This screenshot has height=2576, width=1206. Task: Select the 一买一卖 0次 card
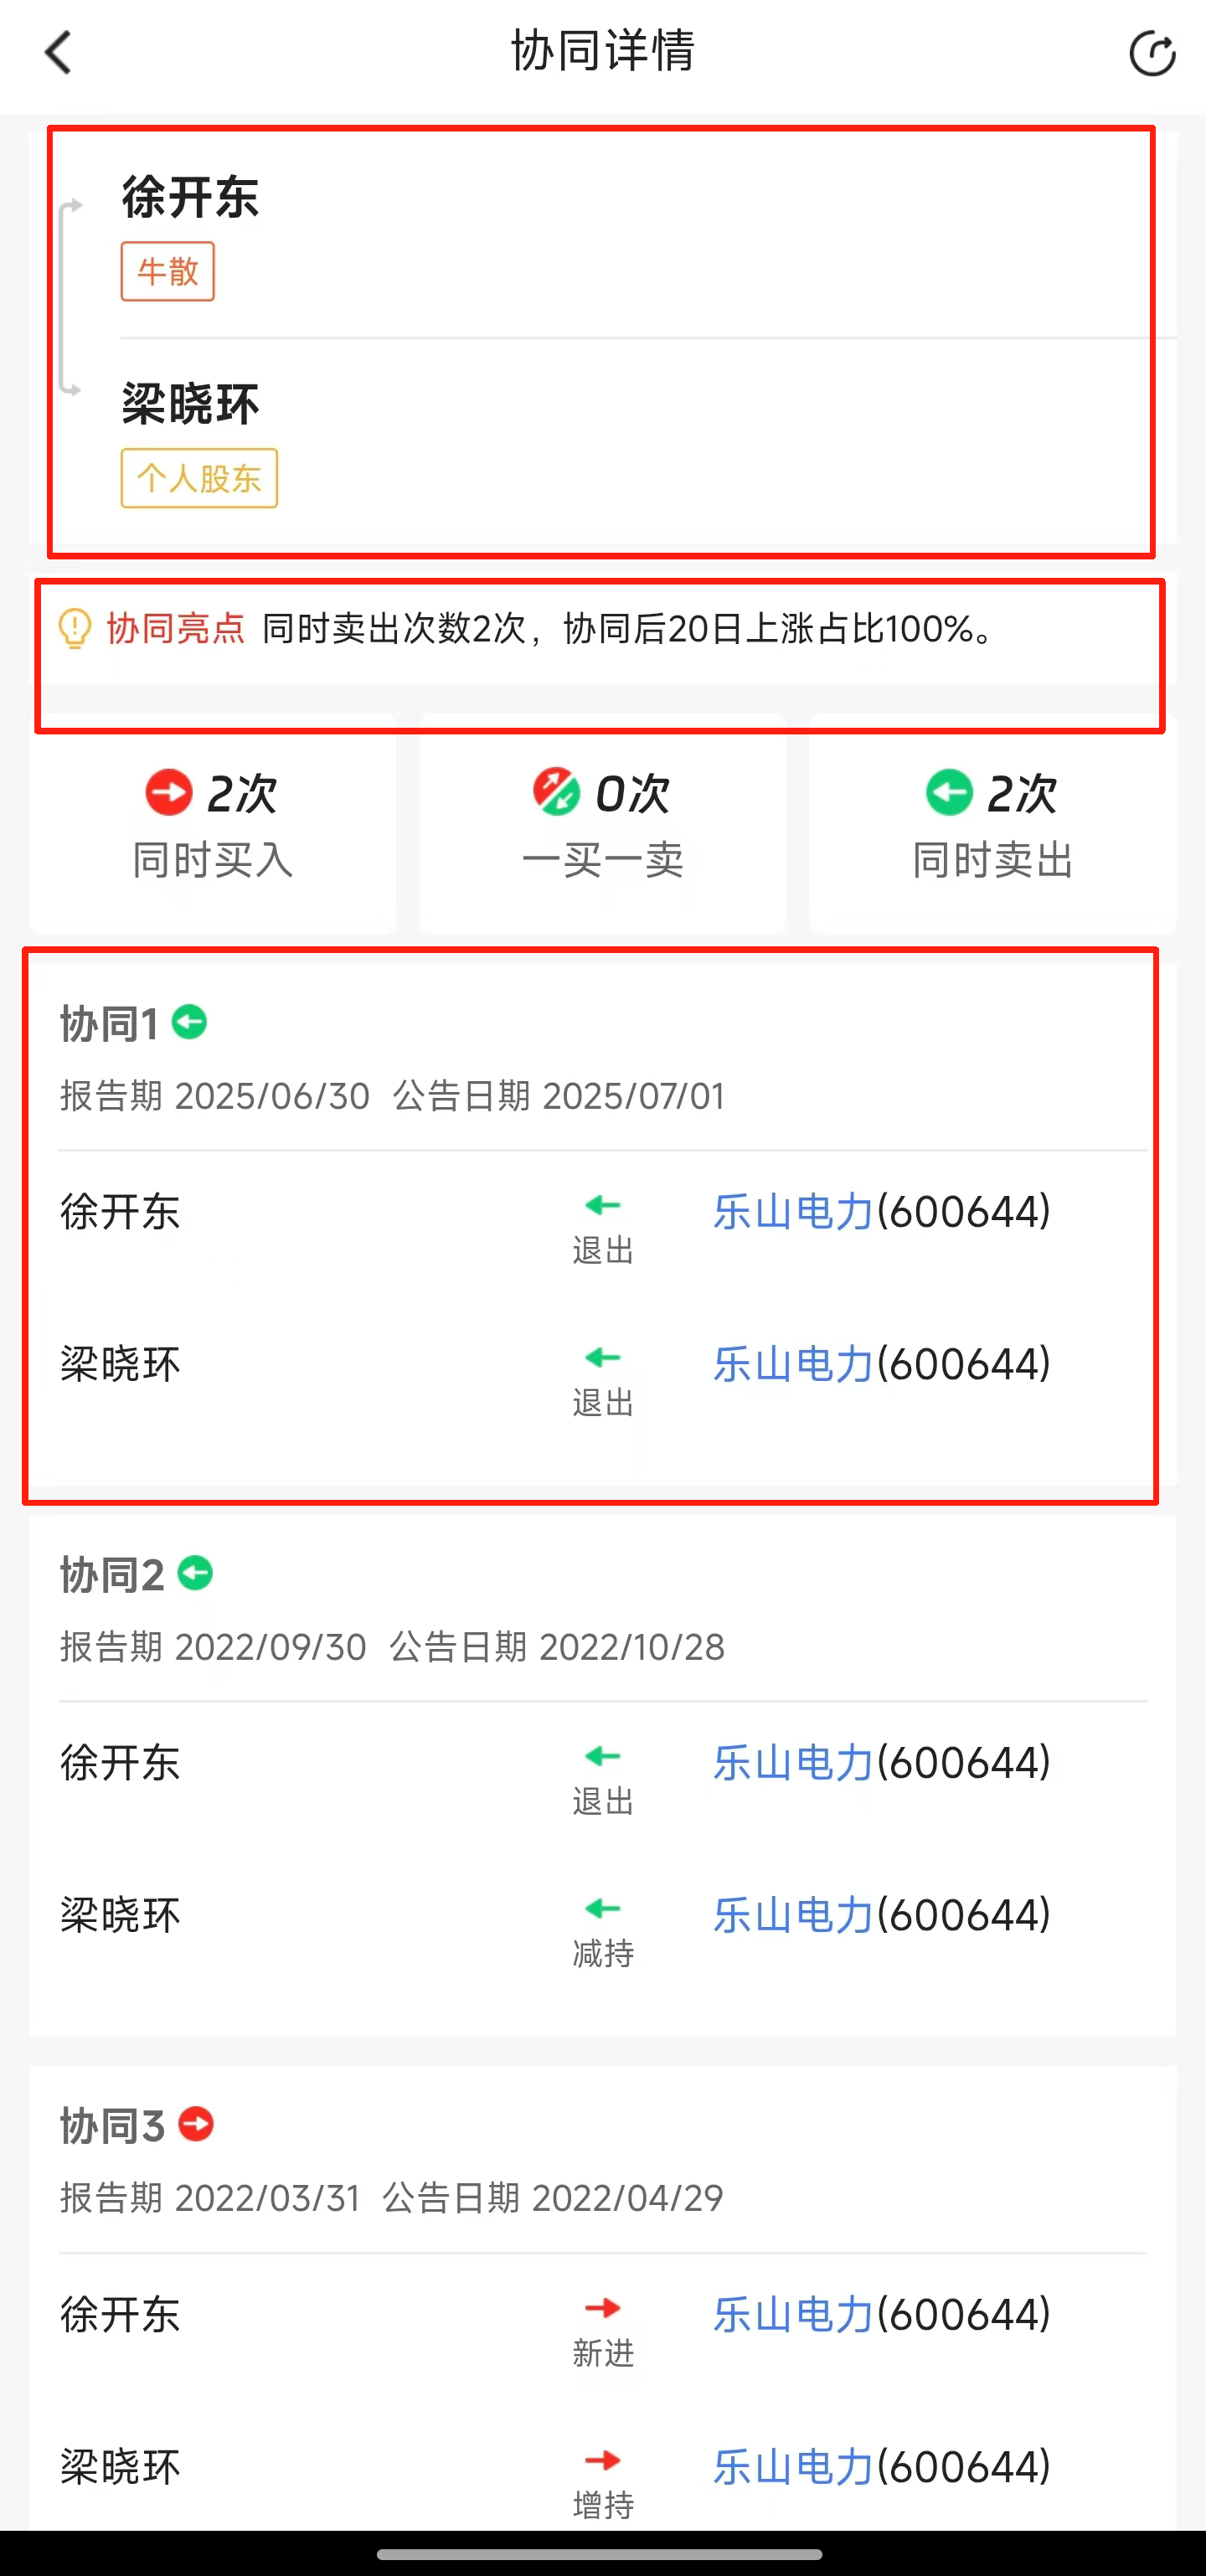(603, 824)
